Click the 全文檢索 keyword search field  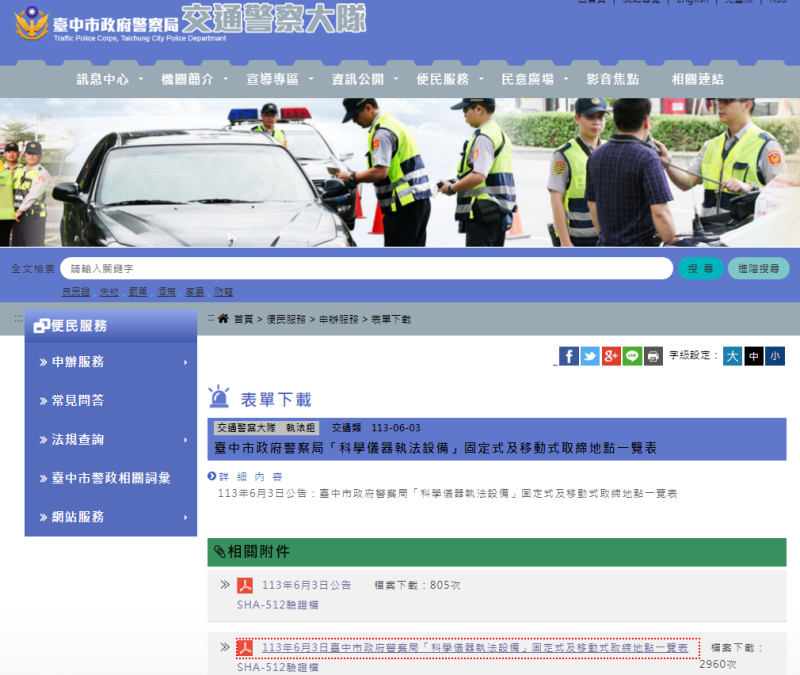coord(366,269)
